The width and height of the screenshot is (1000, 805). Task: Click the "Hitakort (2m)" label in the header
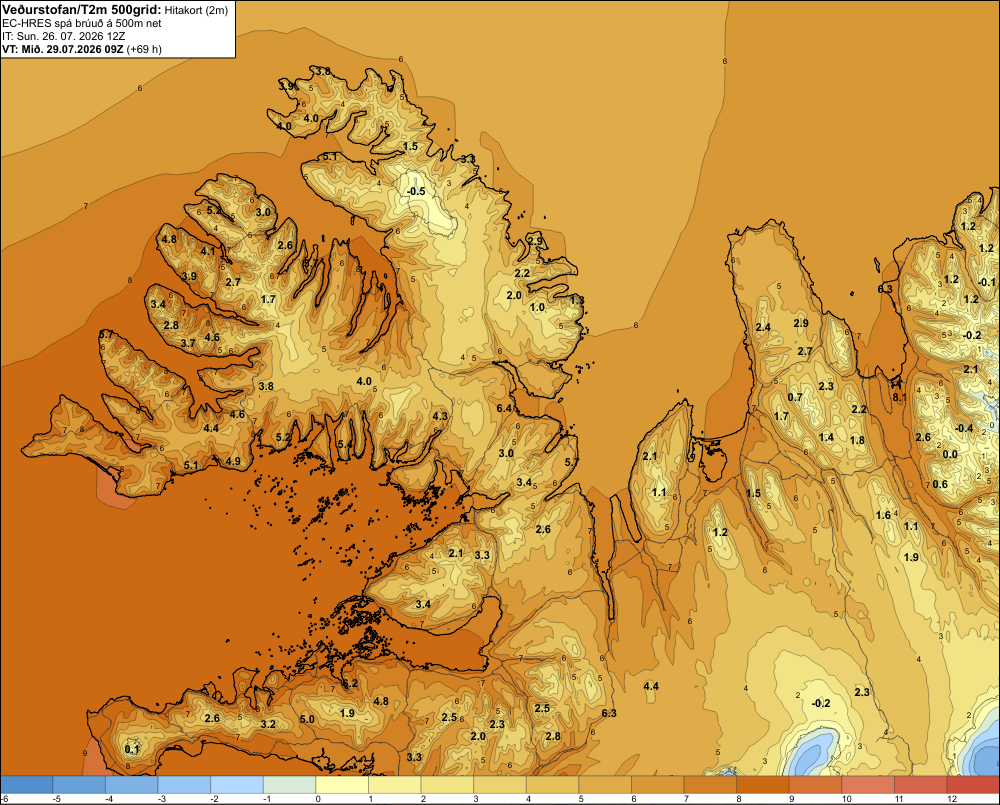pyautogui.click(x=196, y=10)
